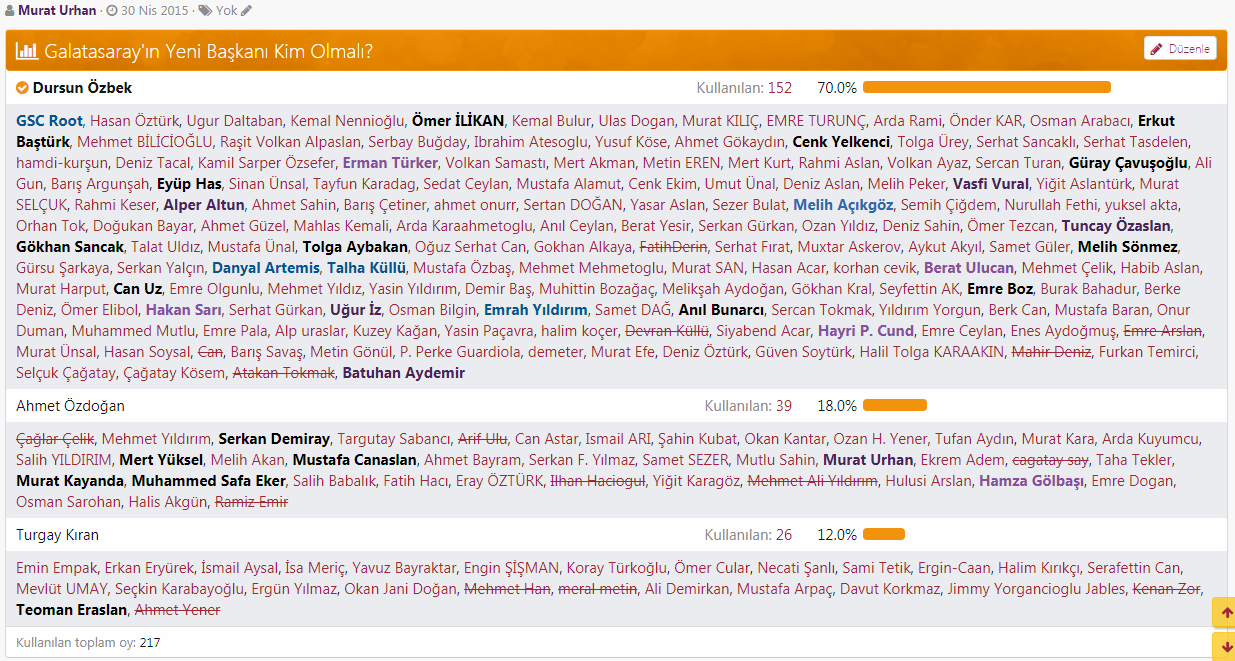The image size is (1235, 661).
Task: Open Hakan Sarı voter profile
Action: [x=184, y=310]
